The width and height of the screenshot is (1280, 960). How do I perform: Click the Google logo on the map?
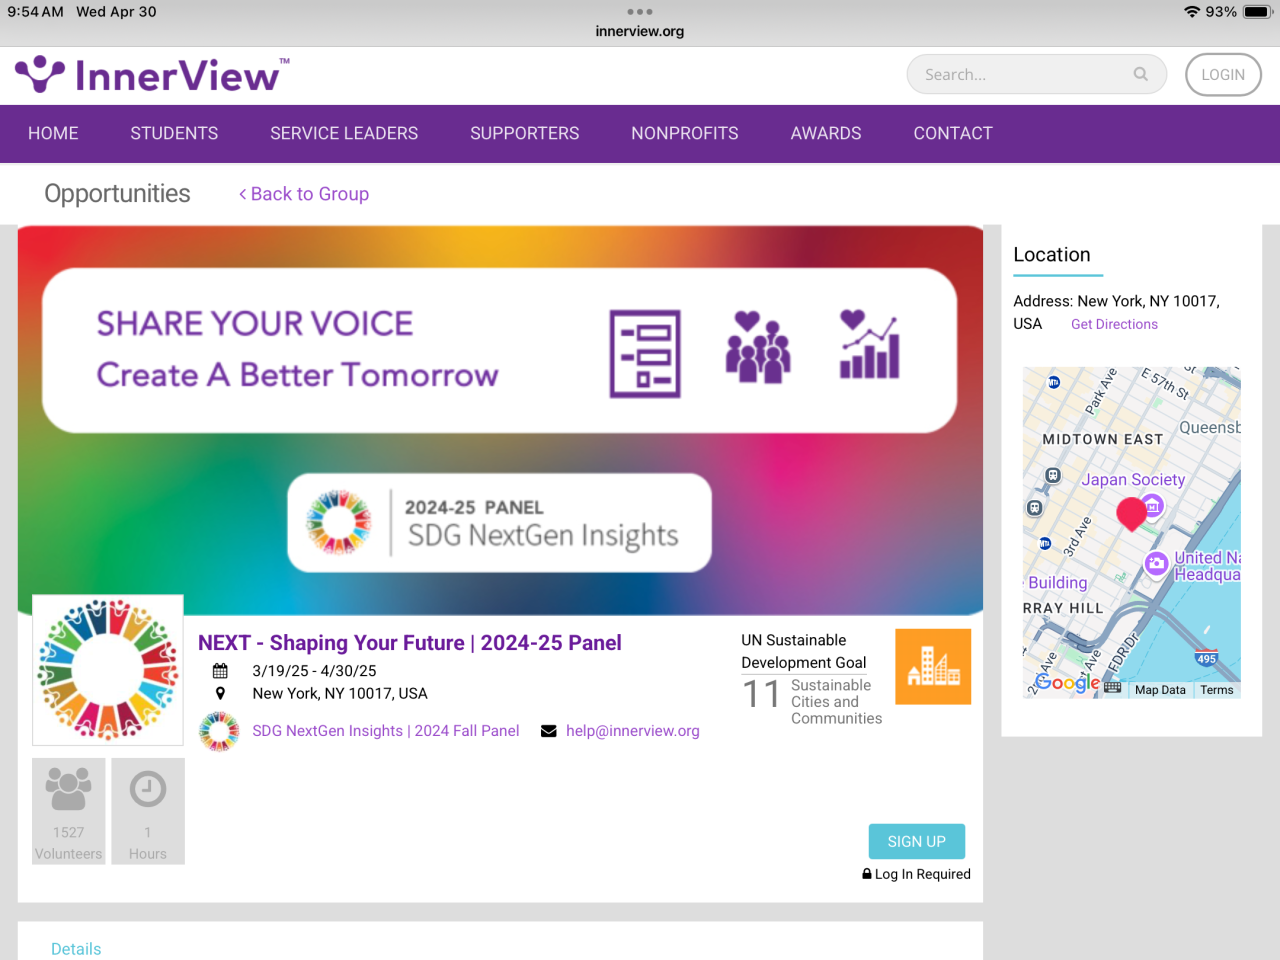(x=1067, y=683)
